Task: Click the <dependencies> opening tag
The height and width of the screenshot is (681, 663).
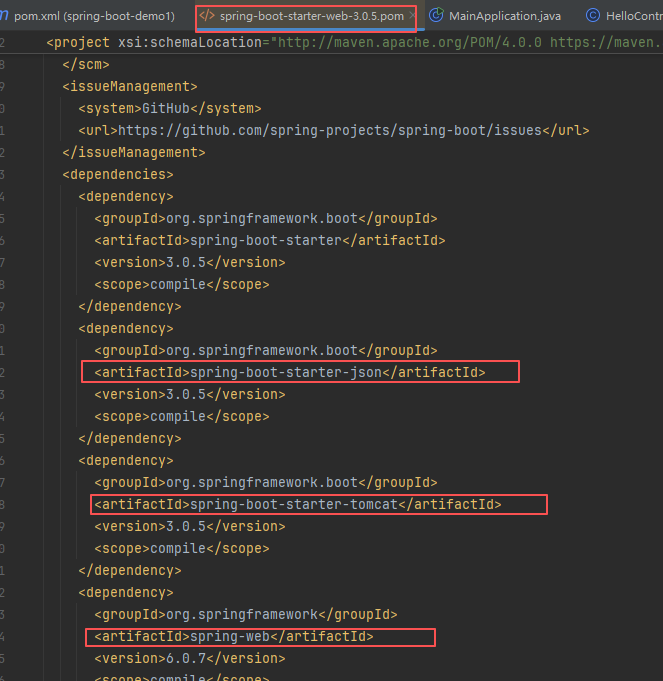Action: click(118, 174)
